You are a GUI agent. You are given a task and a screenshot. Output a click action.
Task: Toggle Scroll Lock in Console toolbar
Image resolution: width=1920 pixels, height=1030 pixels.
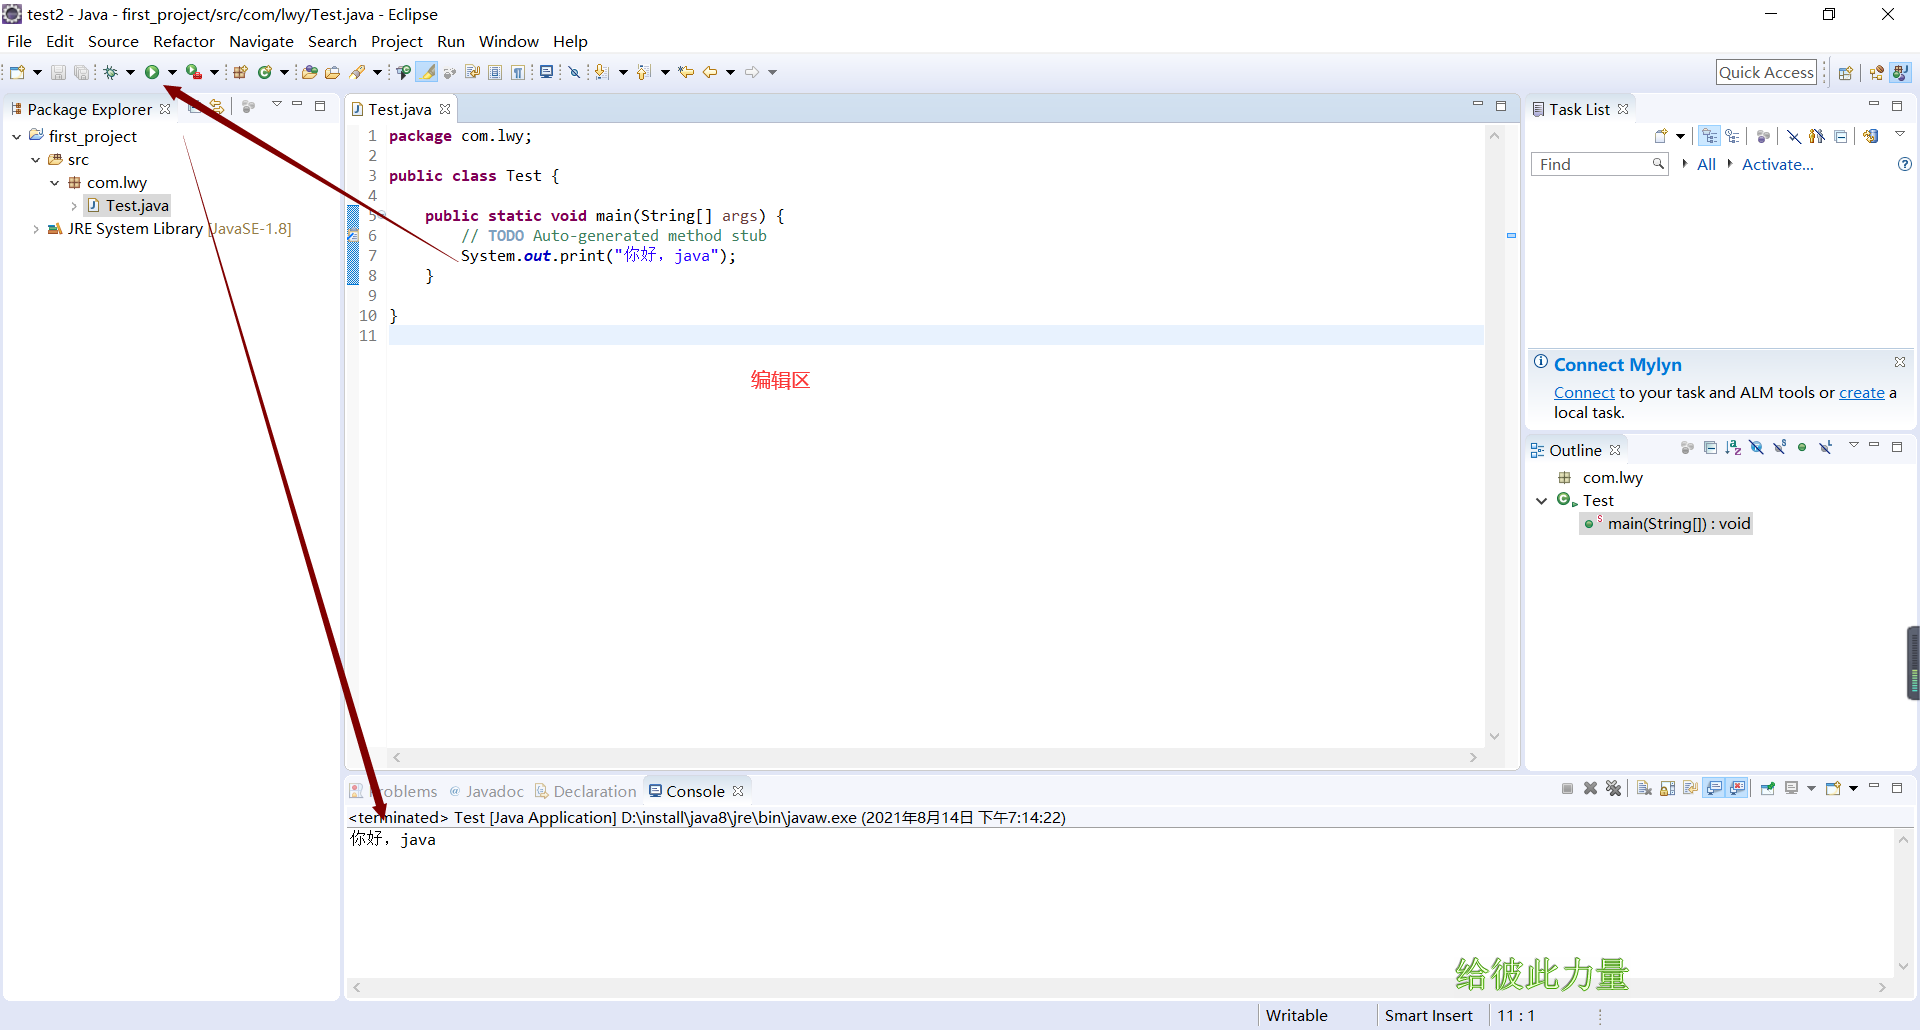click(x=1667, y=789)
